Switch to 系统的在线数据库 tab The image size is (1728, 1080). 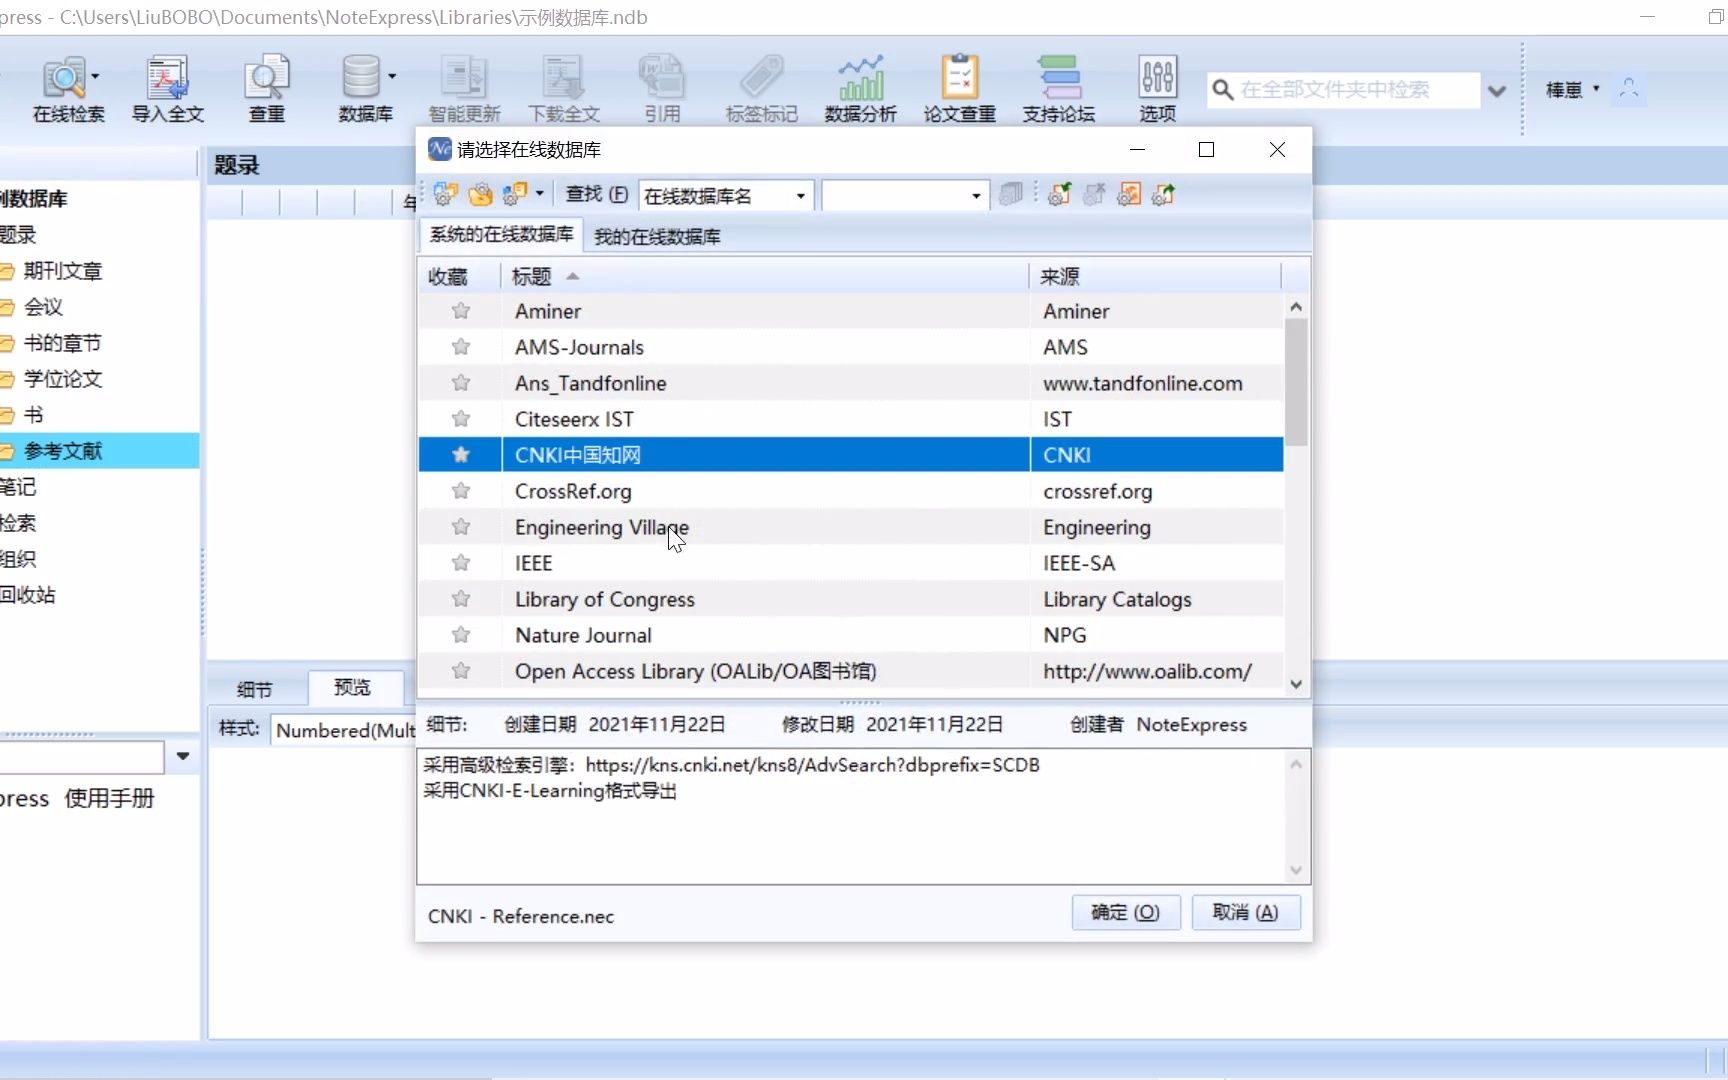(x=501, y=234)
